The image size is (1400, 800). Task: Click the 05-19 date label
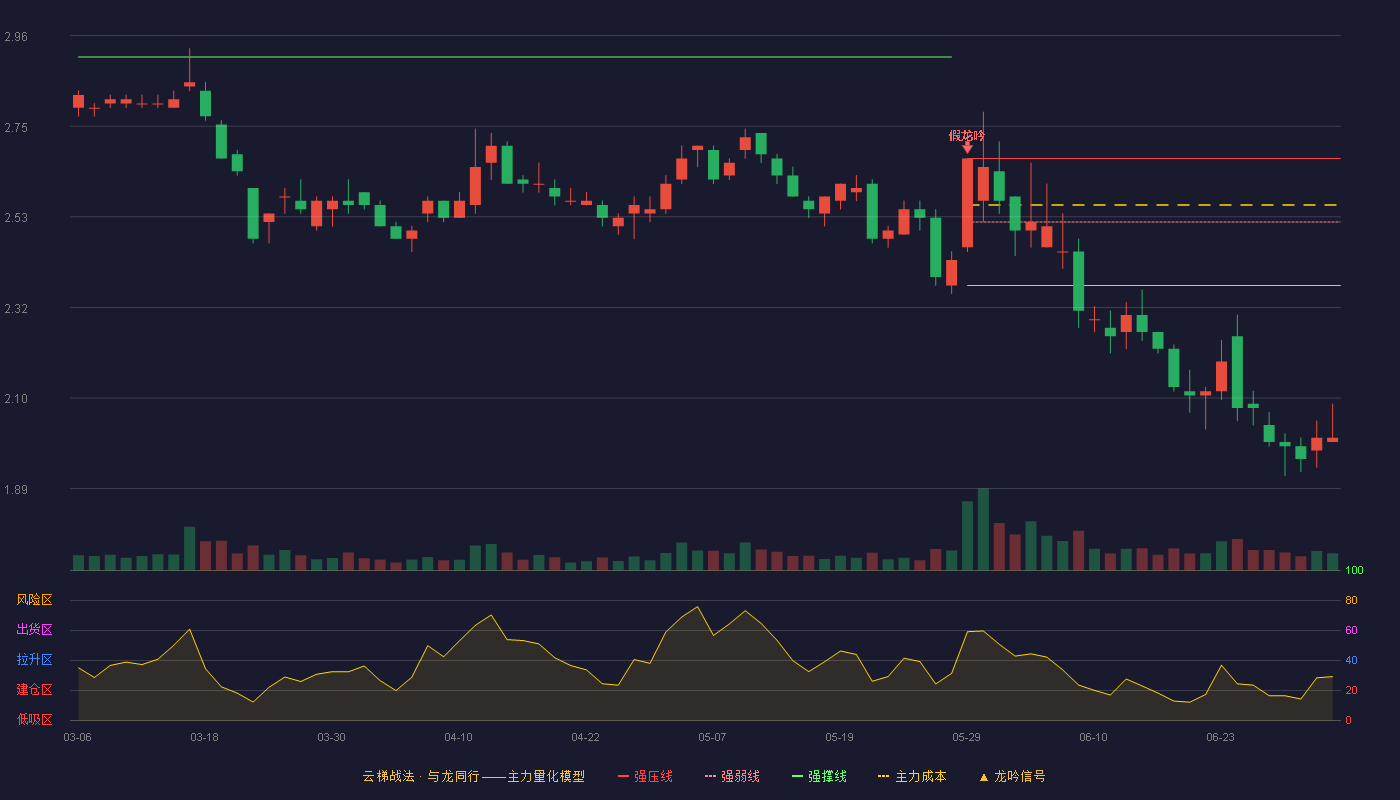tap(839, 737)
